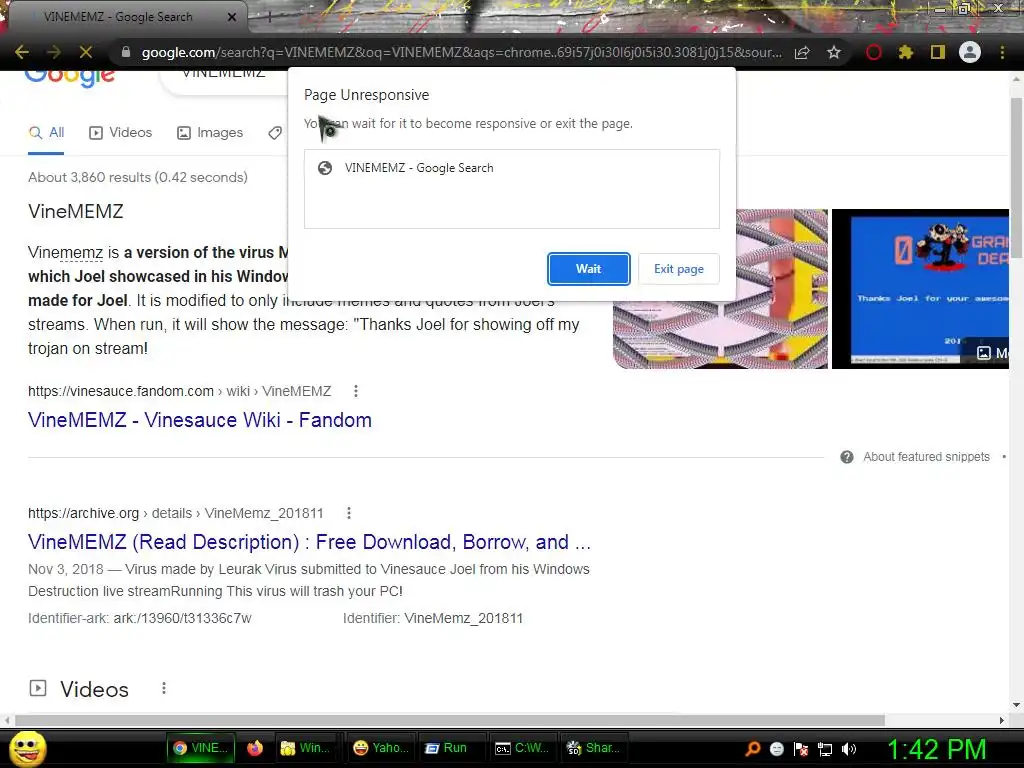Image resolution: width=1024 pixels, height=768 pixels.
Task: Click the horizontal scrollbar right arrow
Action: (x=1002, y=720)
